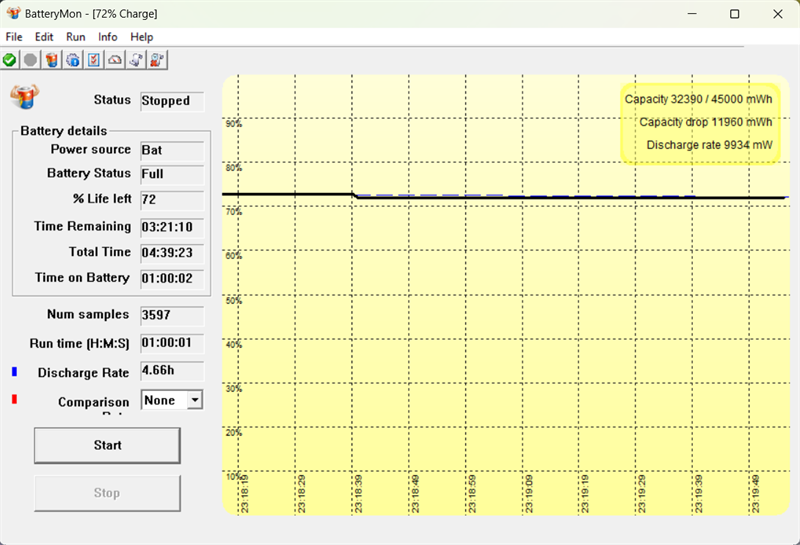
Task: Click the Battery Status field showing Full
Action: pos(172,174)
